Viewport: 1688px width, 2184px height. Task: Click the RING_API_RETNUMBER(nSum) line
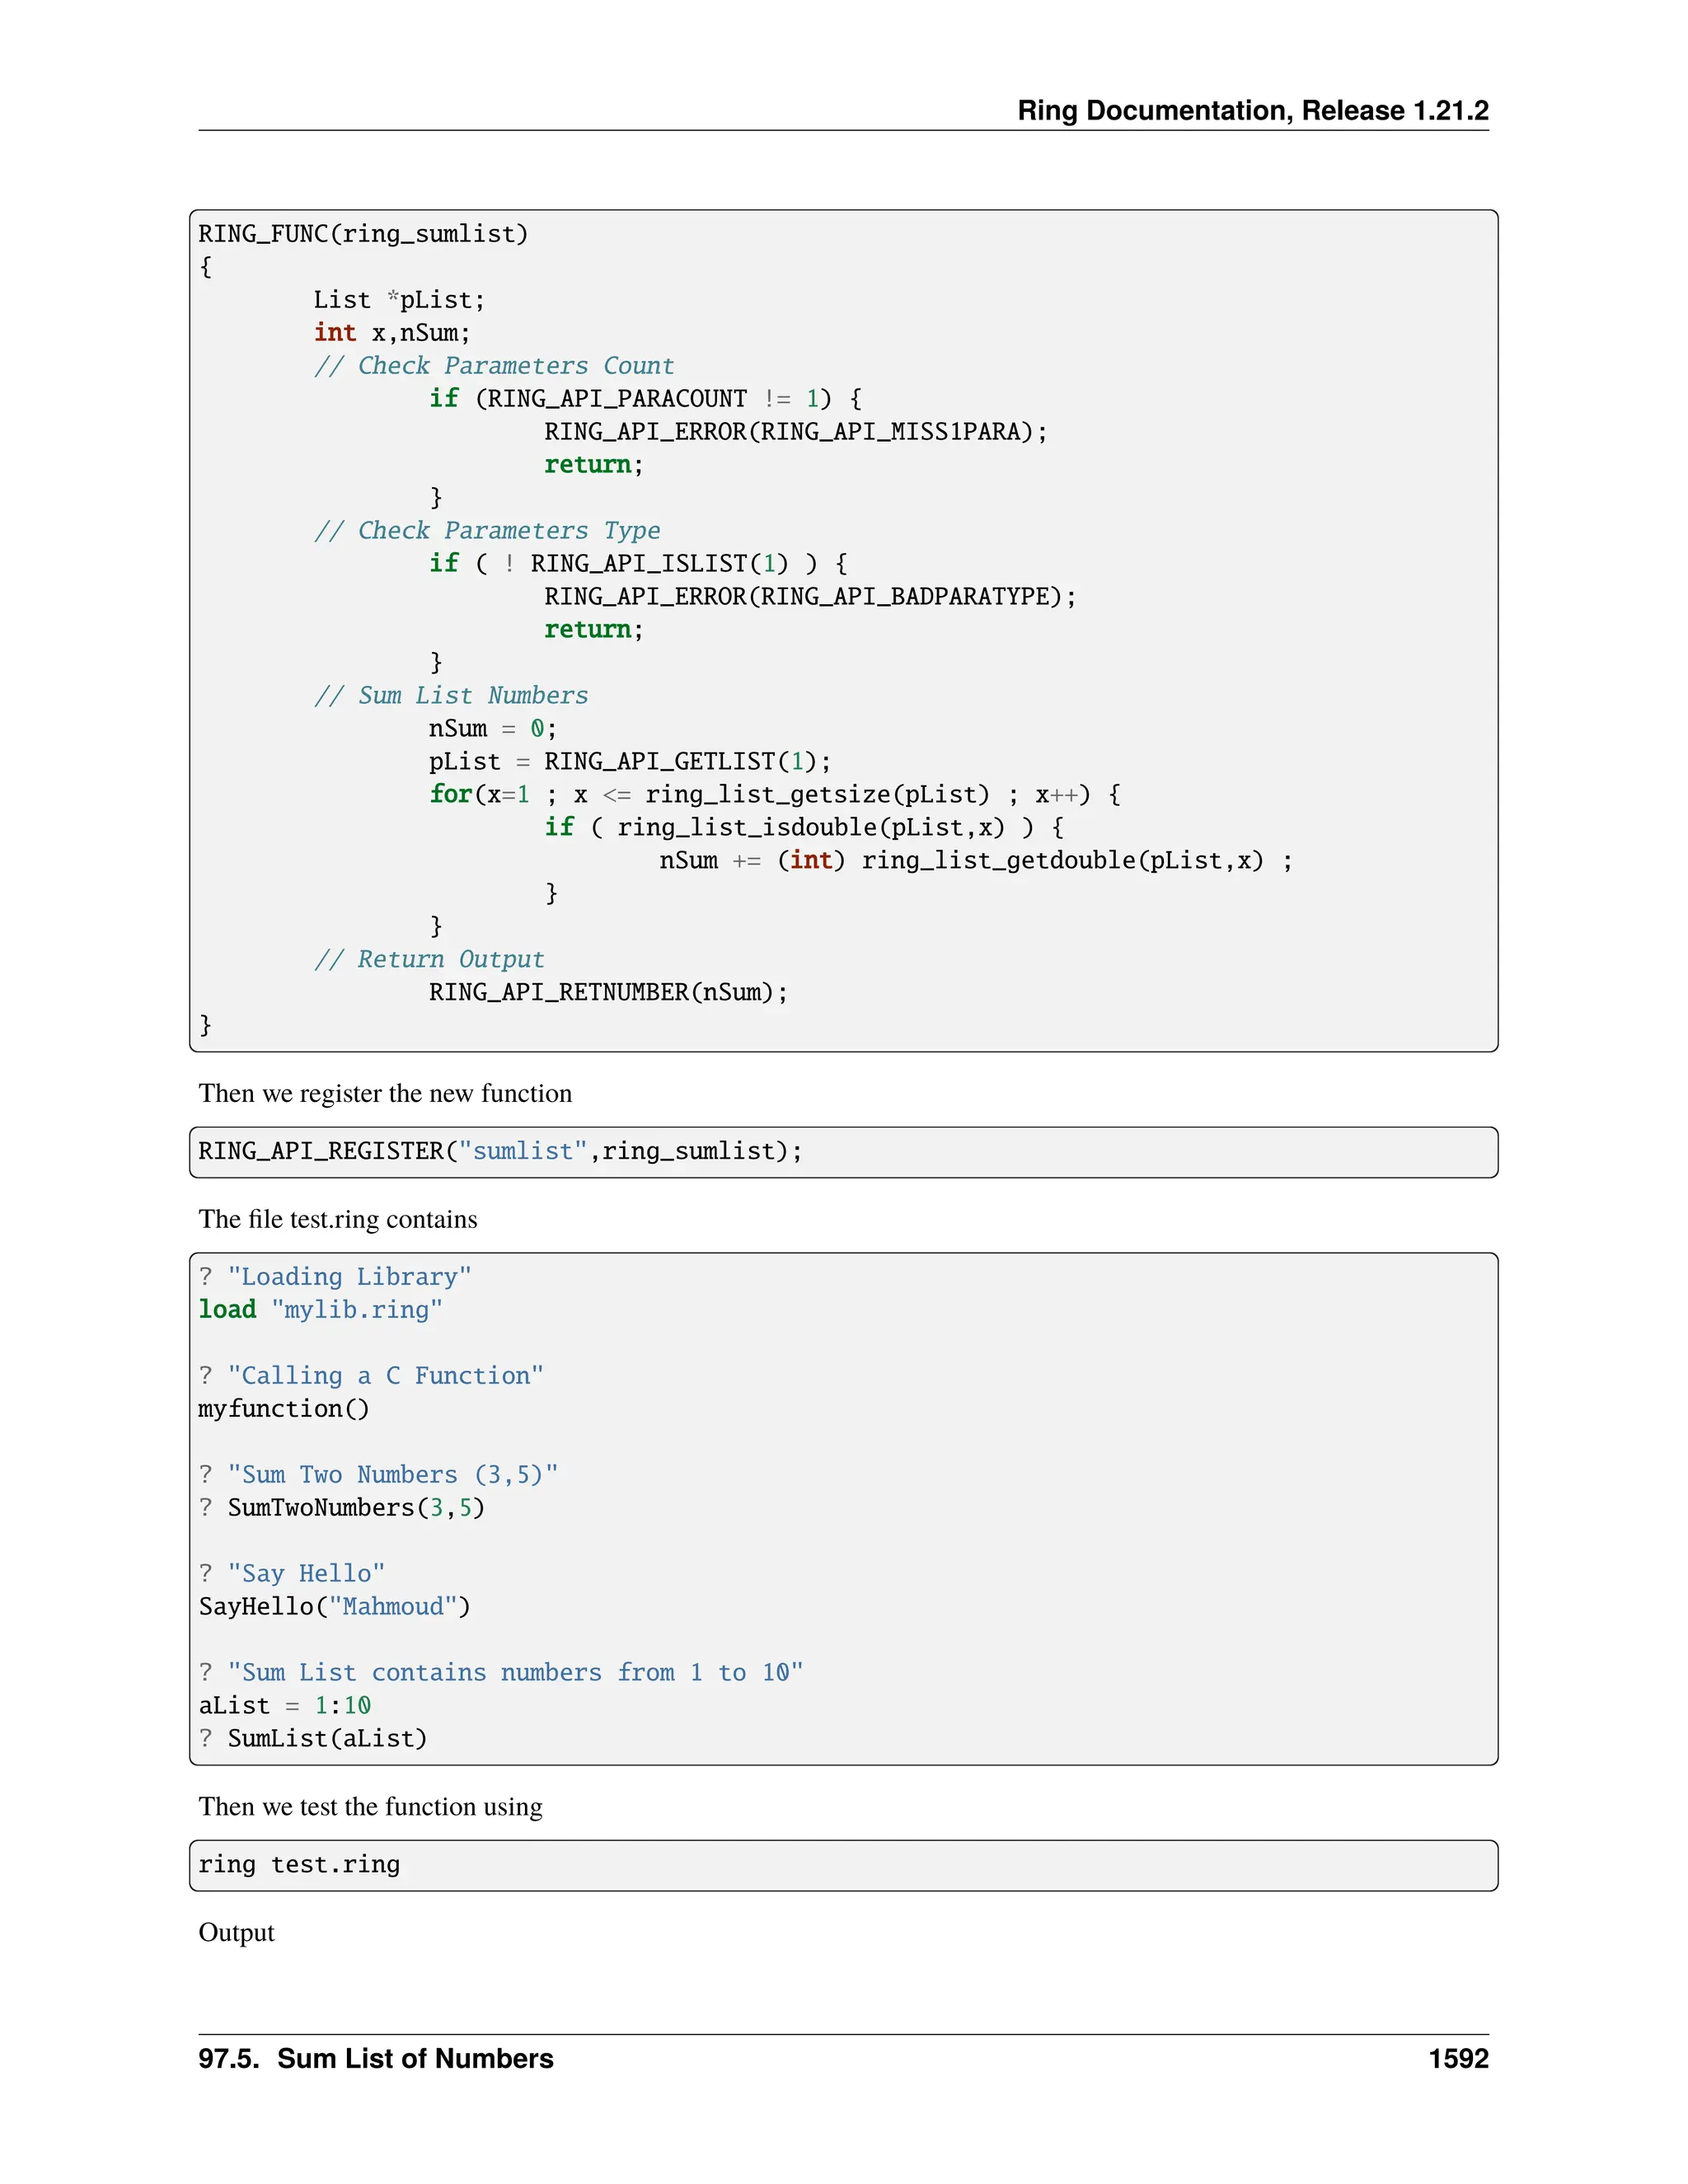tap(608, 993)
